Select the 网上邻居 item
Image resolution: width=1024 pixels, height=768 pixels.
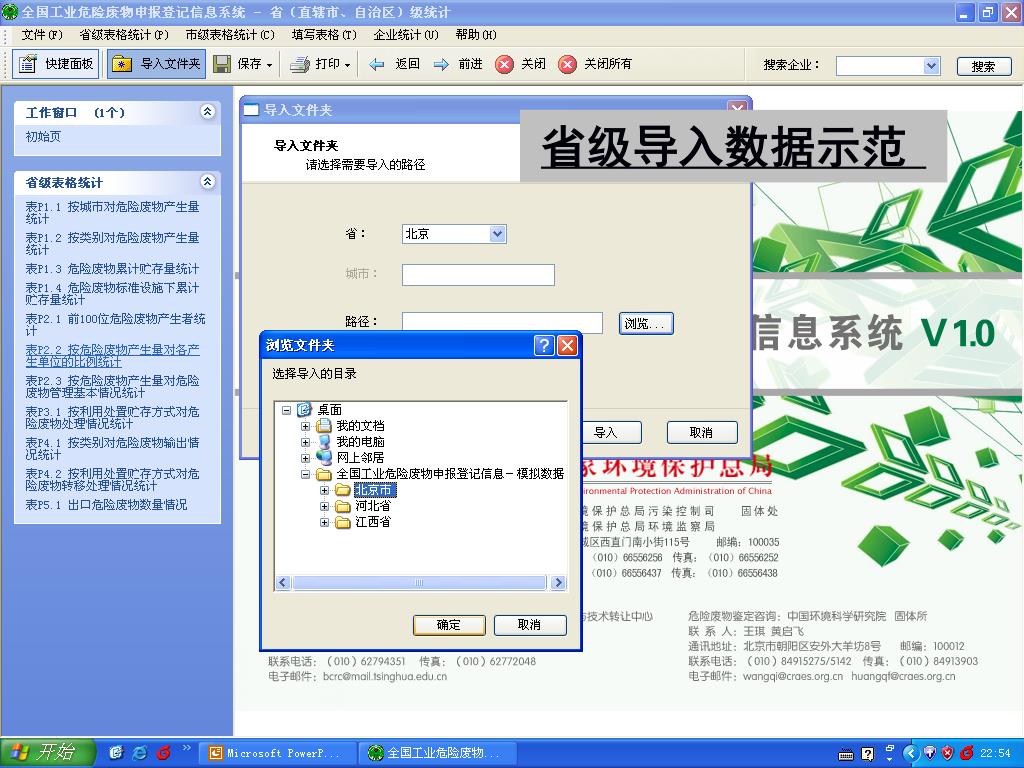360,458
